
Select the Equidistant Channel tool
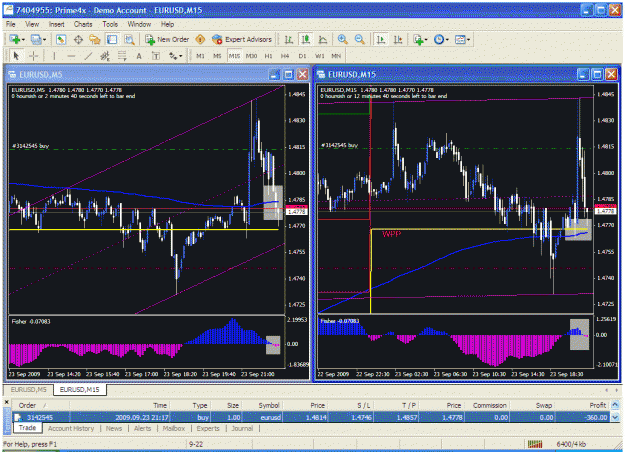tap(105, 56)
